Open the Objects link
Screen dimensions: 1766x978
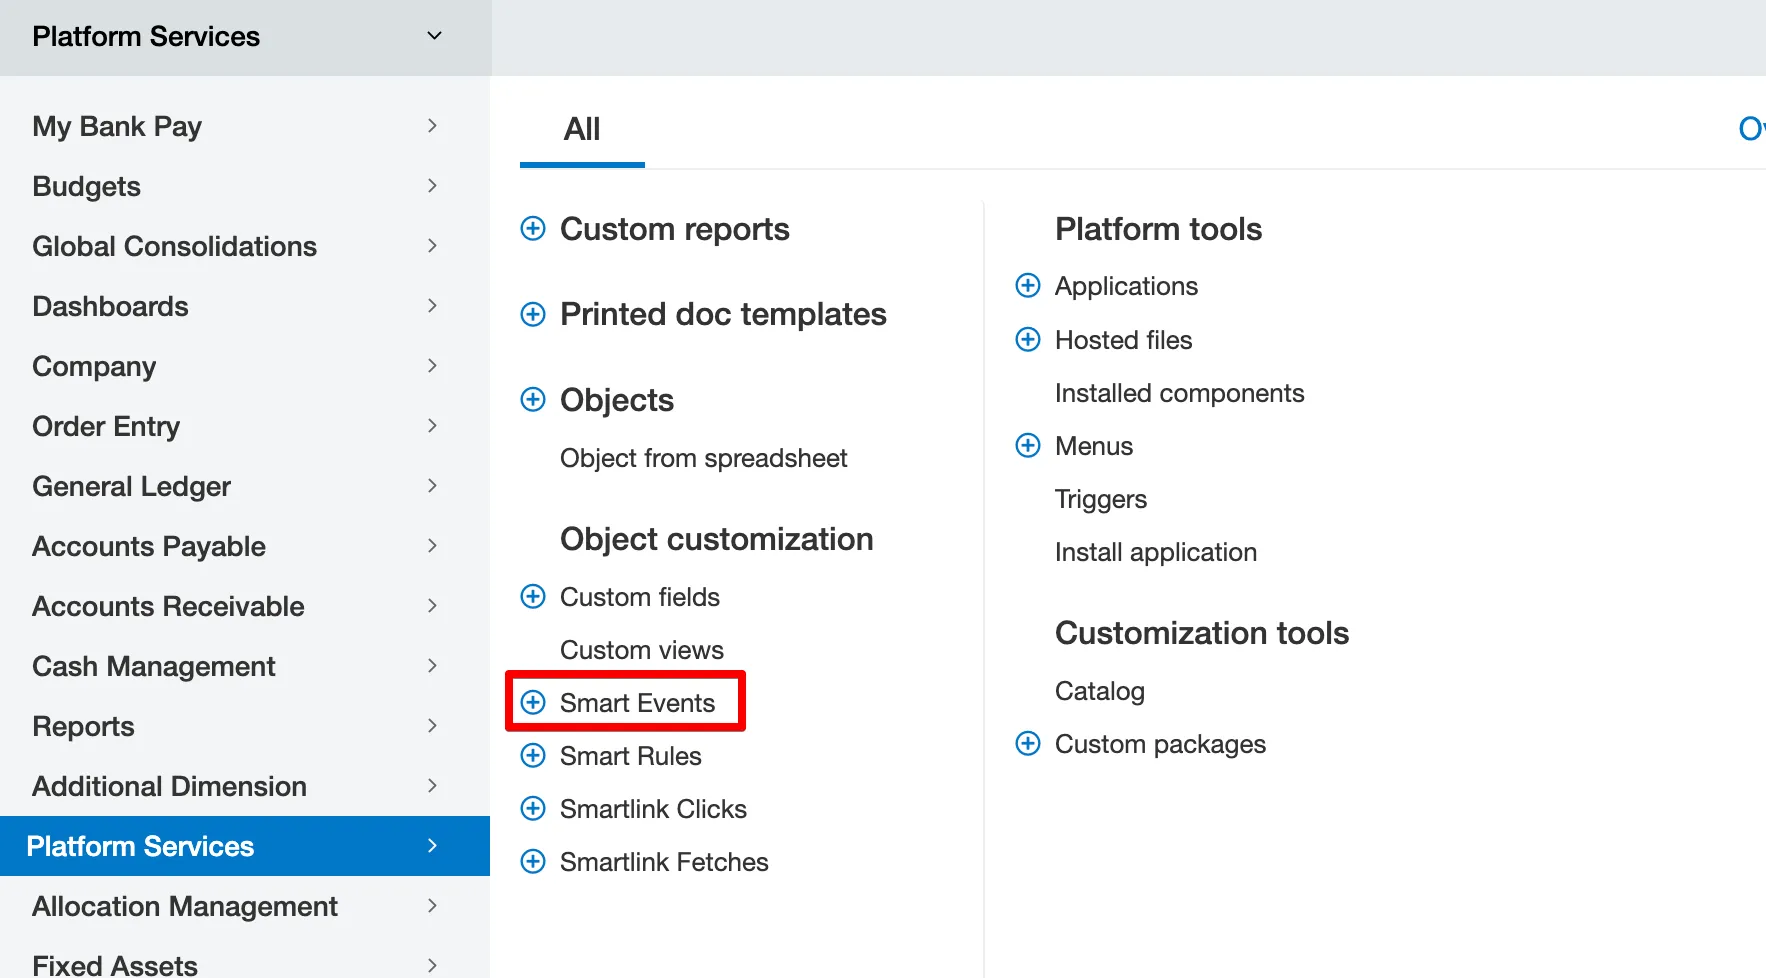[x=617, y=401]
